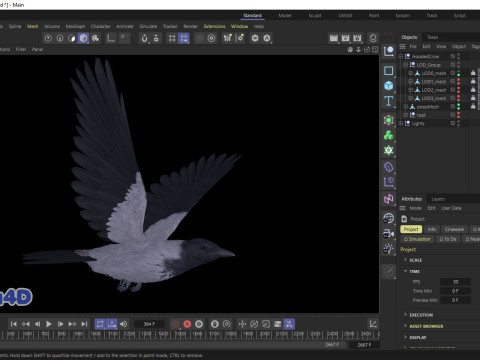Switch to Points mode in top toolbar
The width and height of the screenshot is (480, 360).
point(48,38)
